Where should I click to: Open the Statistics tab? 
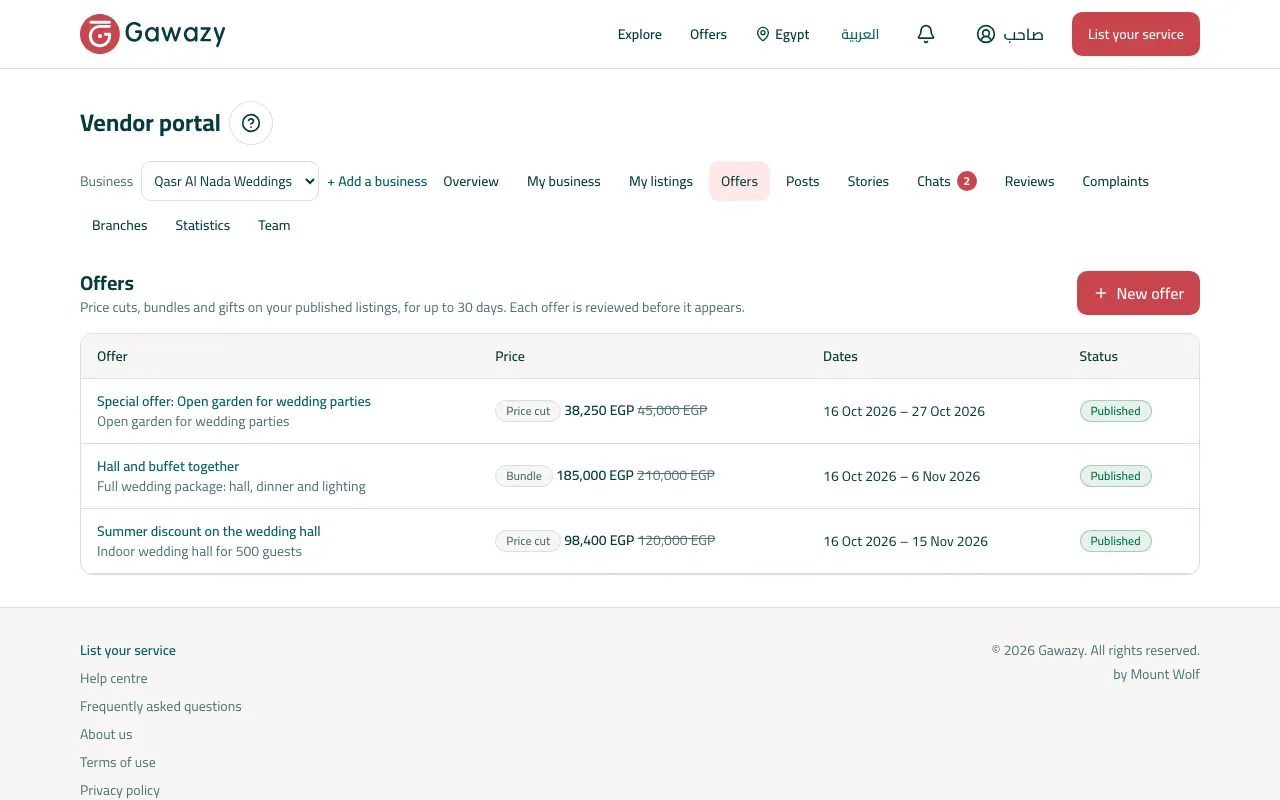[203, 225]
